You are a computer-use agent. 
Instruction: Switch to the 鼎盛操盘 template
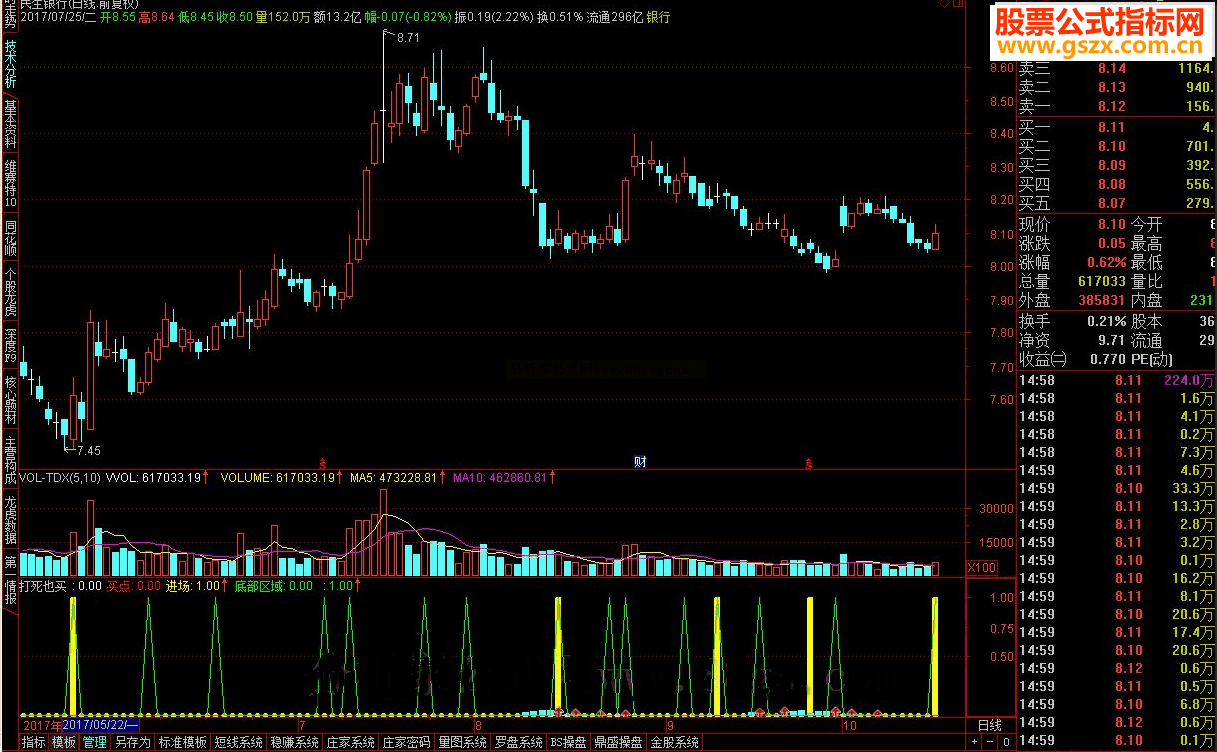(618, 743)
